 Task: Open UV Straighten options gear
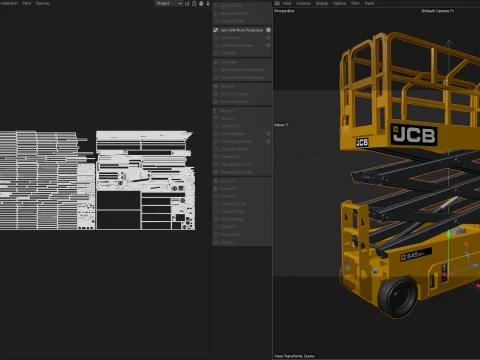pyautogui.click(x=268, y=134)
